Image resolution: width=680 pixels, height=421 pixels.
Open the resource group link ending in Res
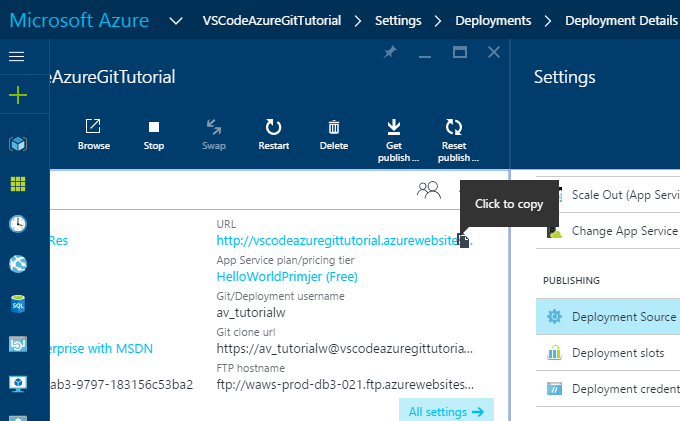click(59, 241)
